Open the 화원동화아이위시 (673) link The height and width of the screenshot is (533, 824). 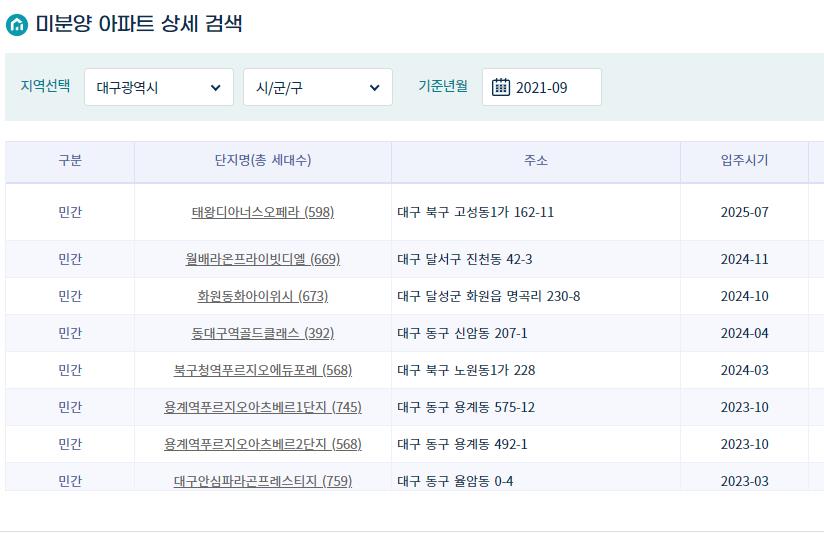263,296
